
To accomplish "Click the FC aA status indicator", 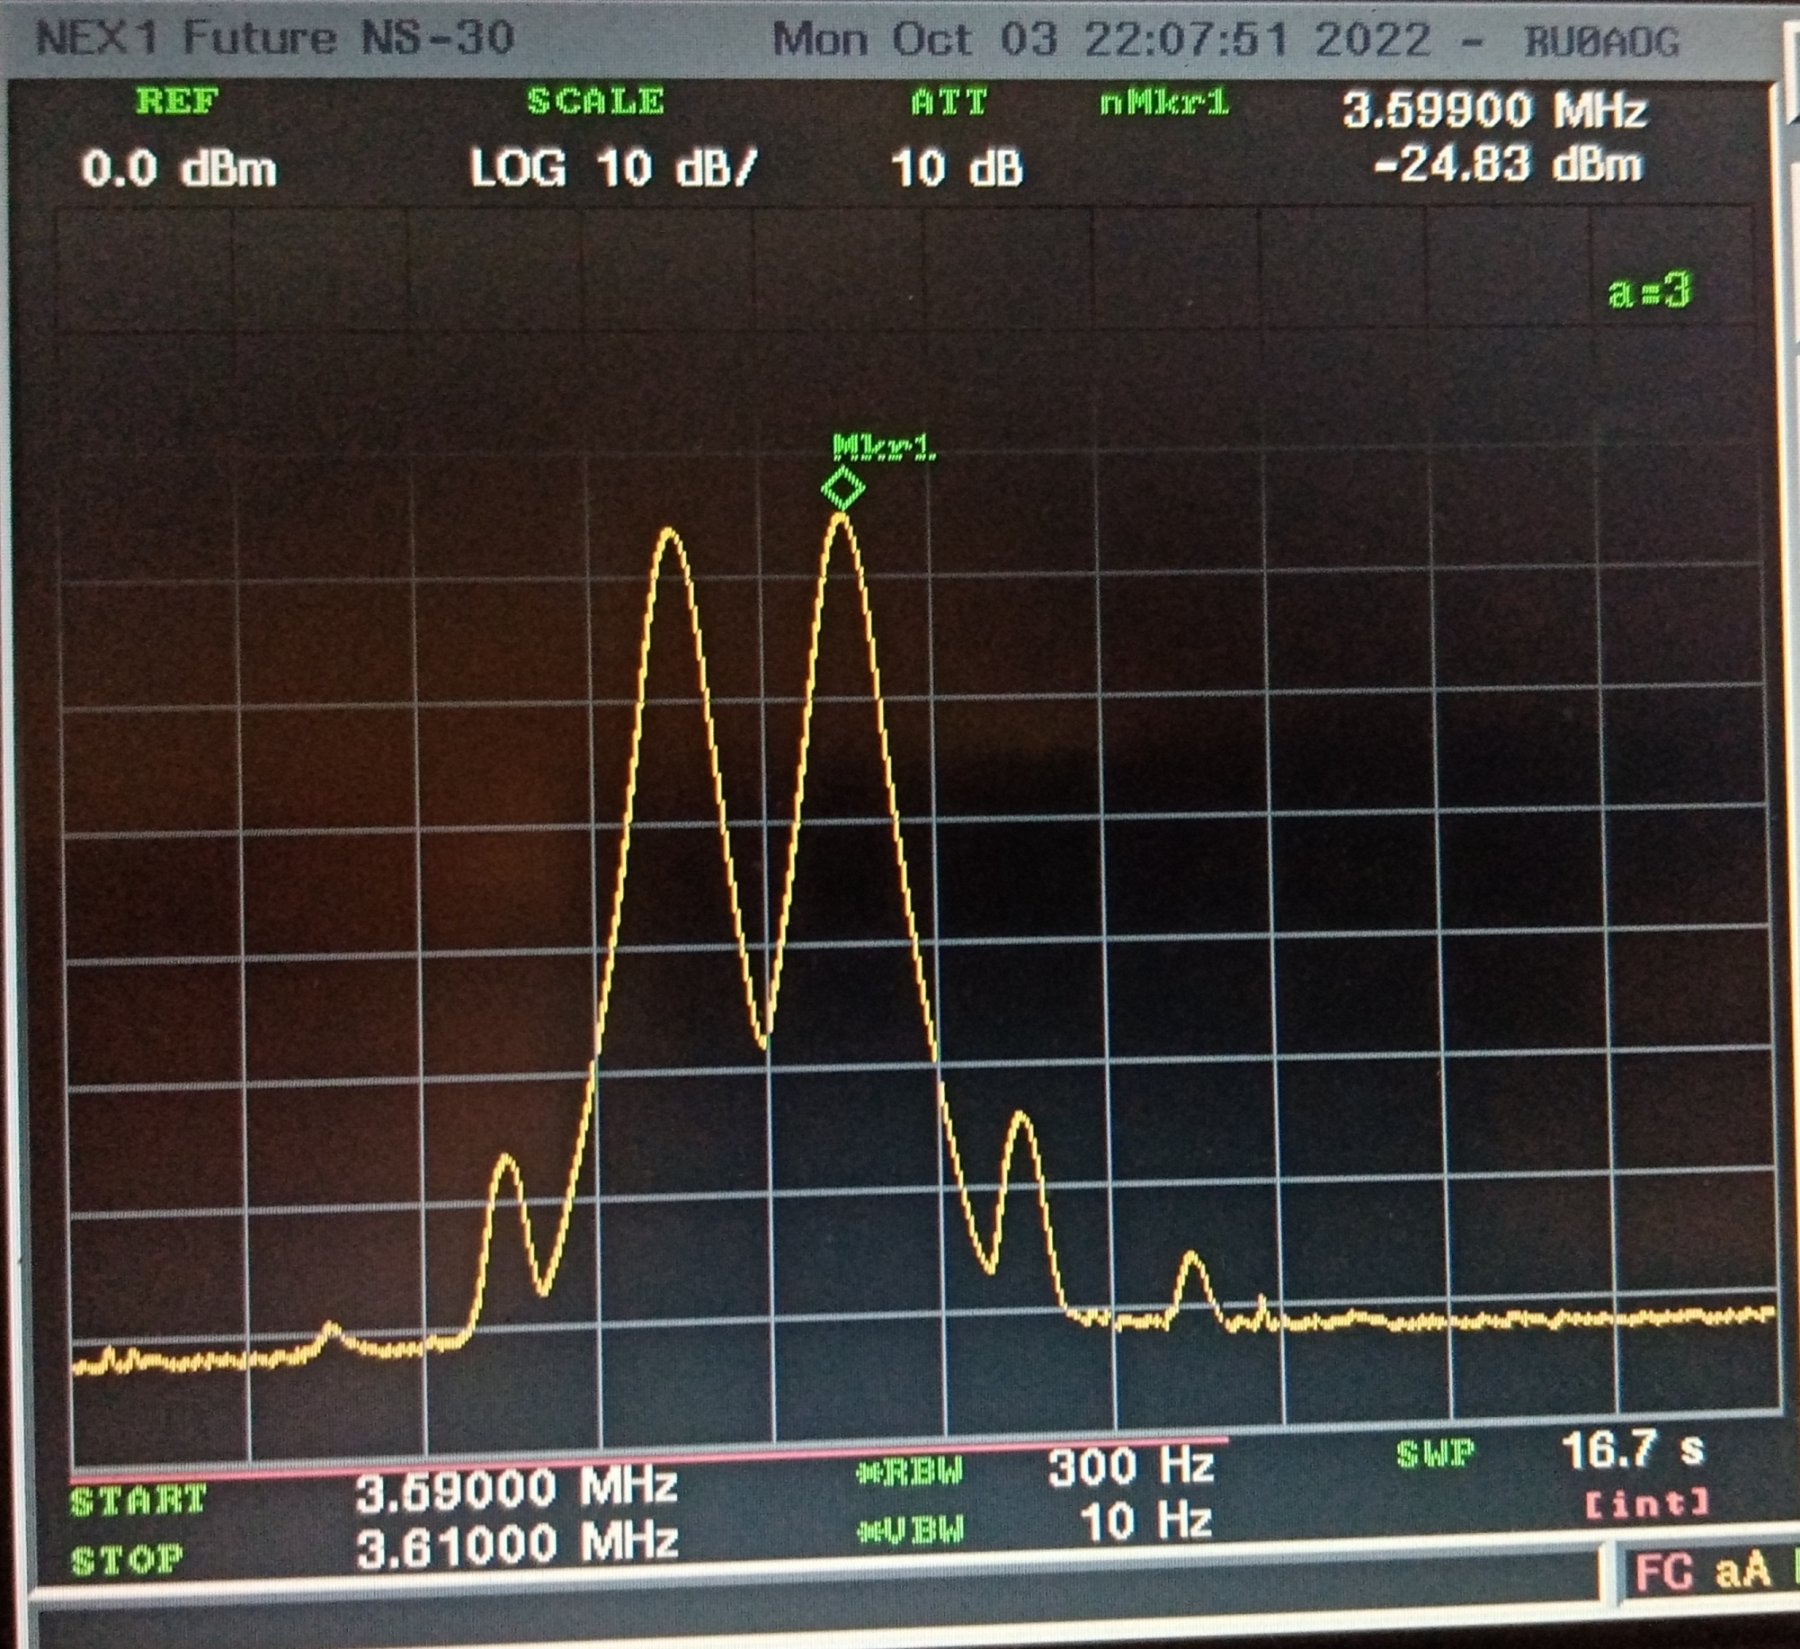I will pyautogui.click(x=1703, y=1571).
